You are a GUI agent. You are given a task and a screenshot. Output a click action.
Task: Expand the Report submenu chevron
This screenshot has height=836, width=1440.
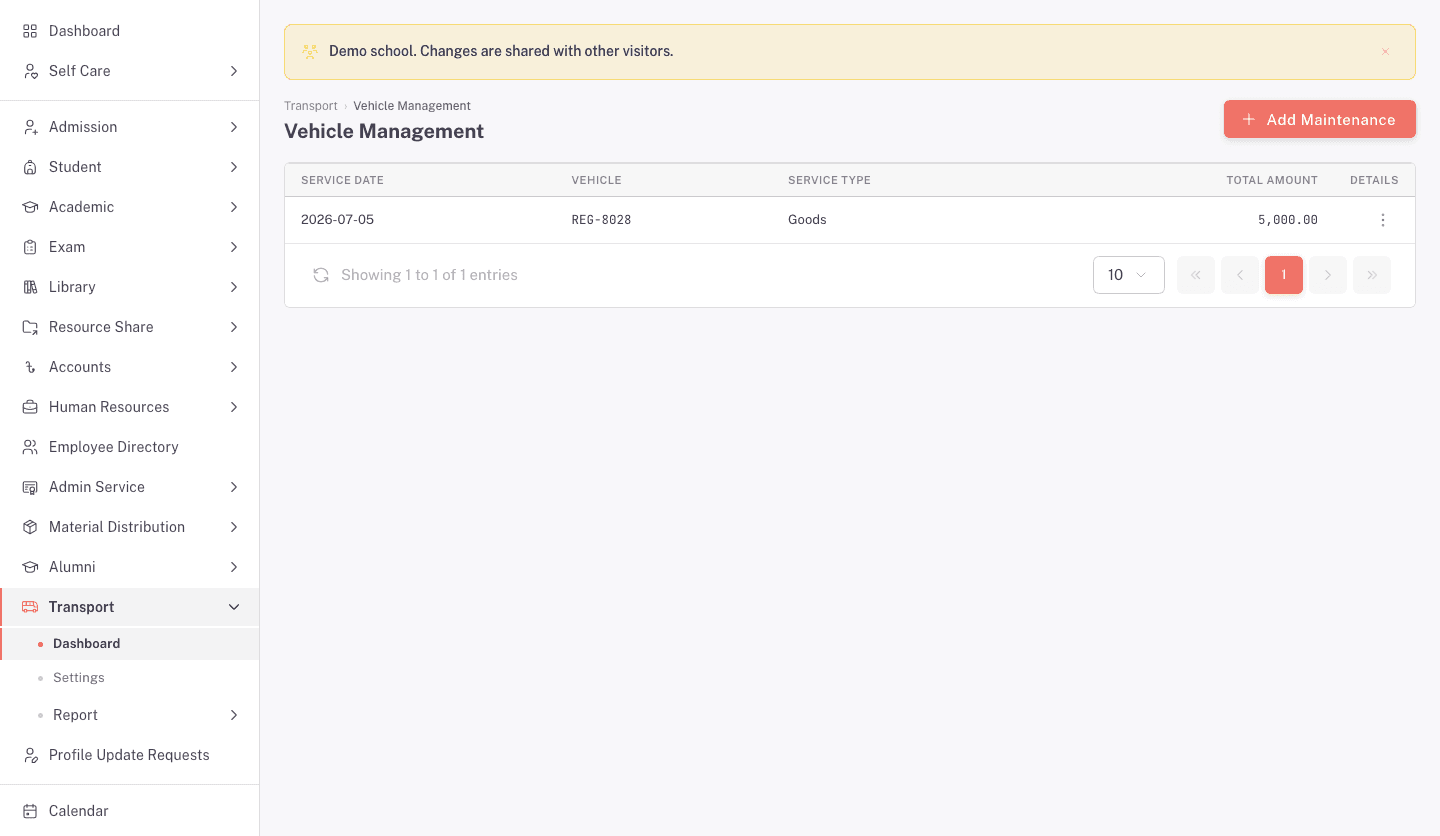click(x=234, y=715)
